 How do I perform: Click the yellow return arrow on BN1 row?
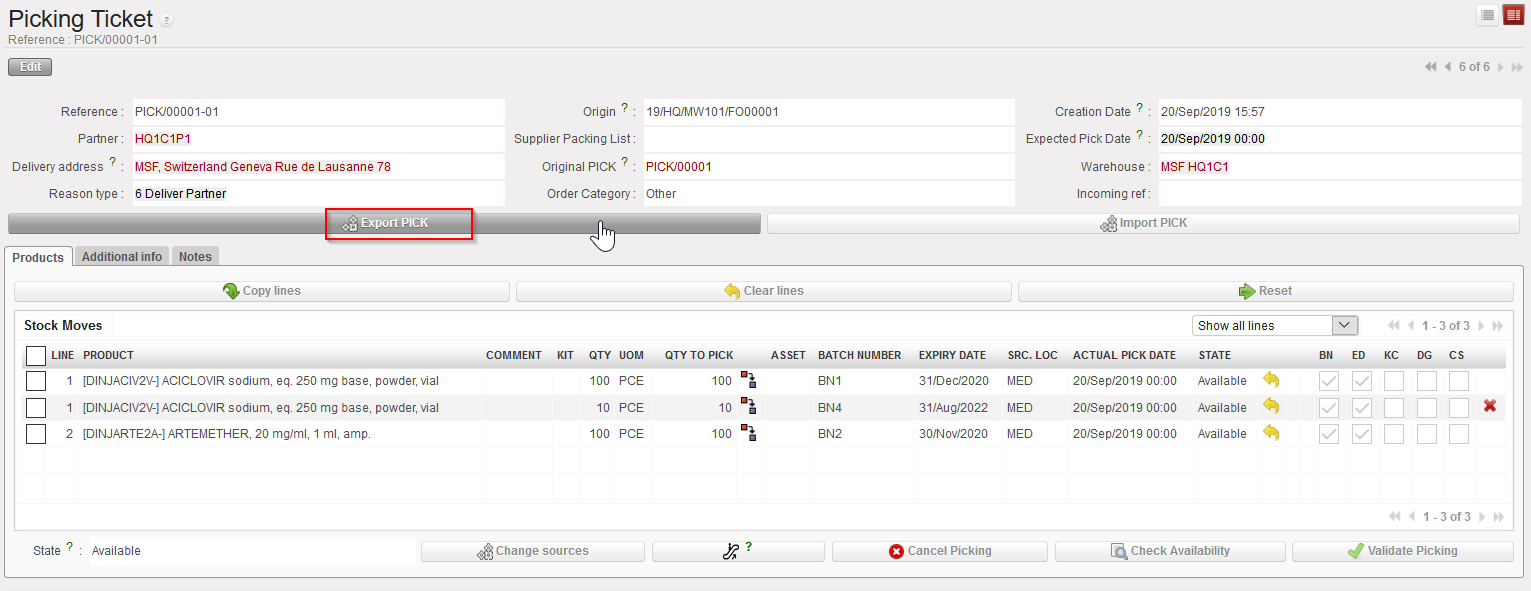[1271, 380]
